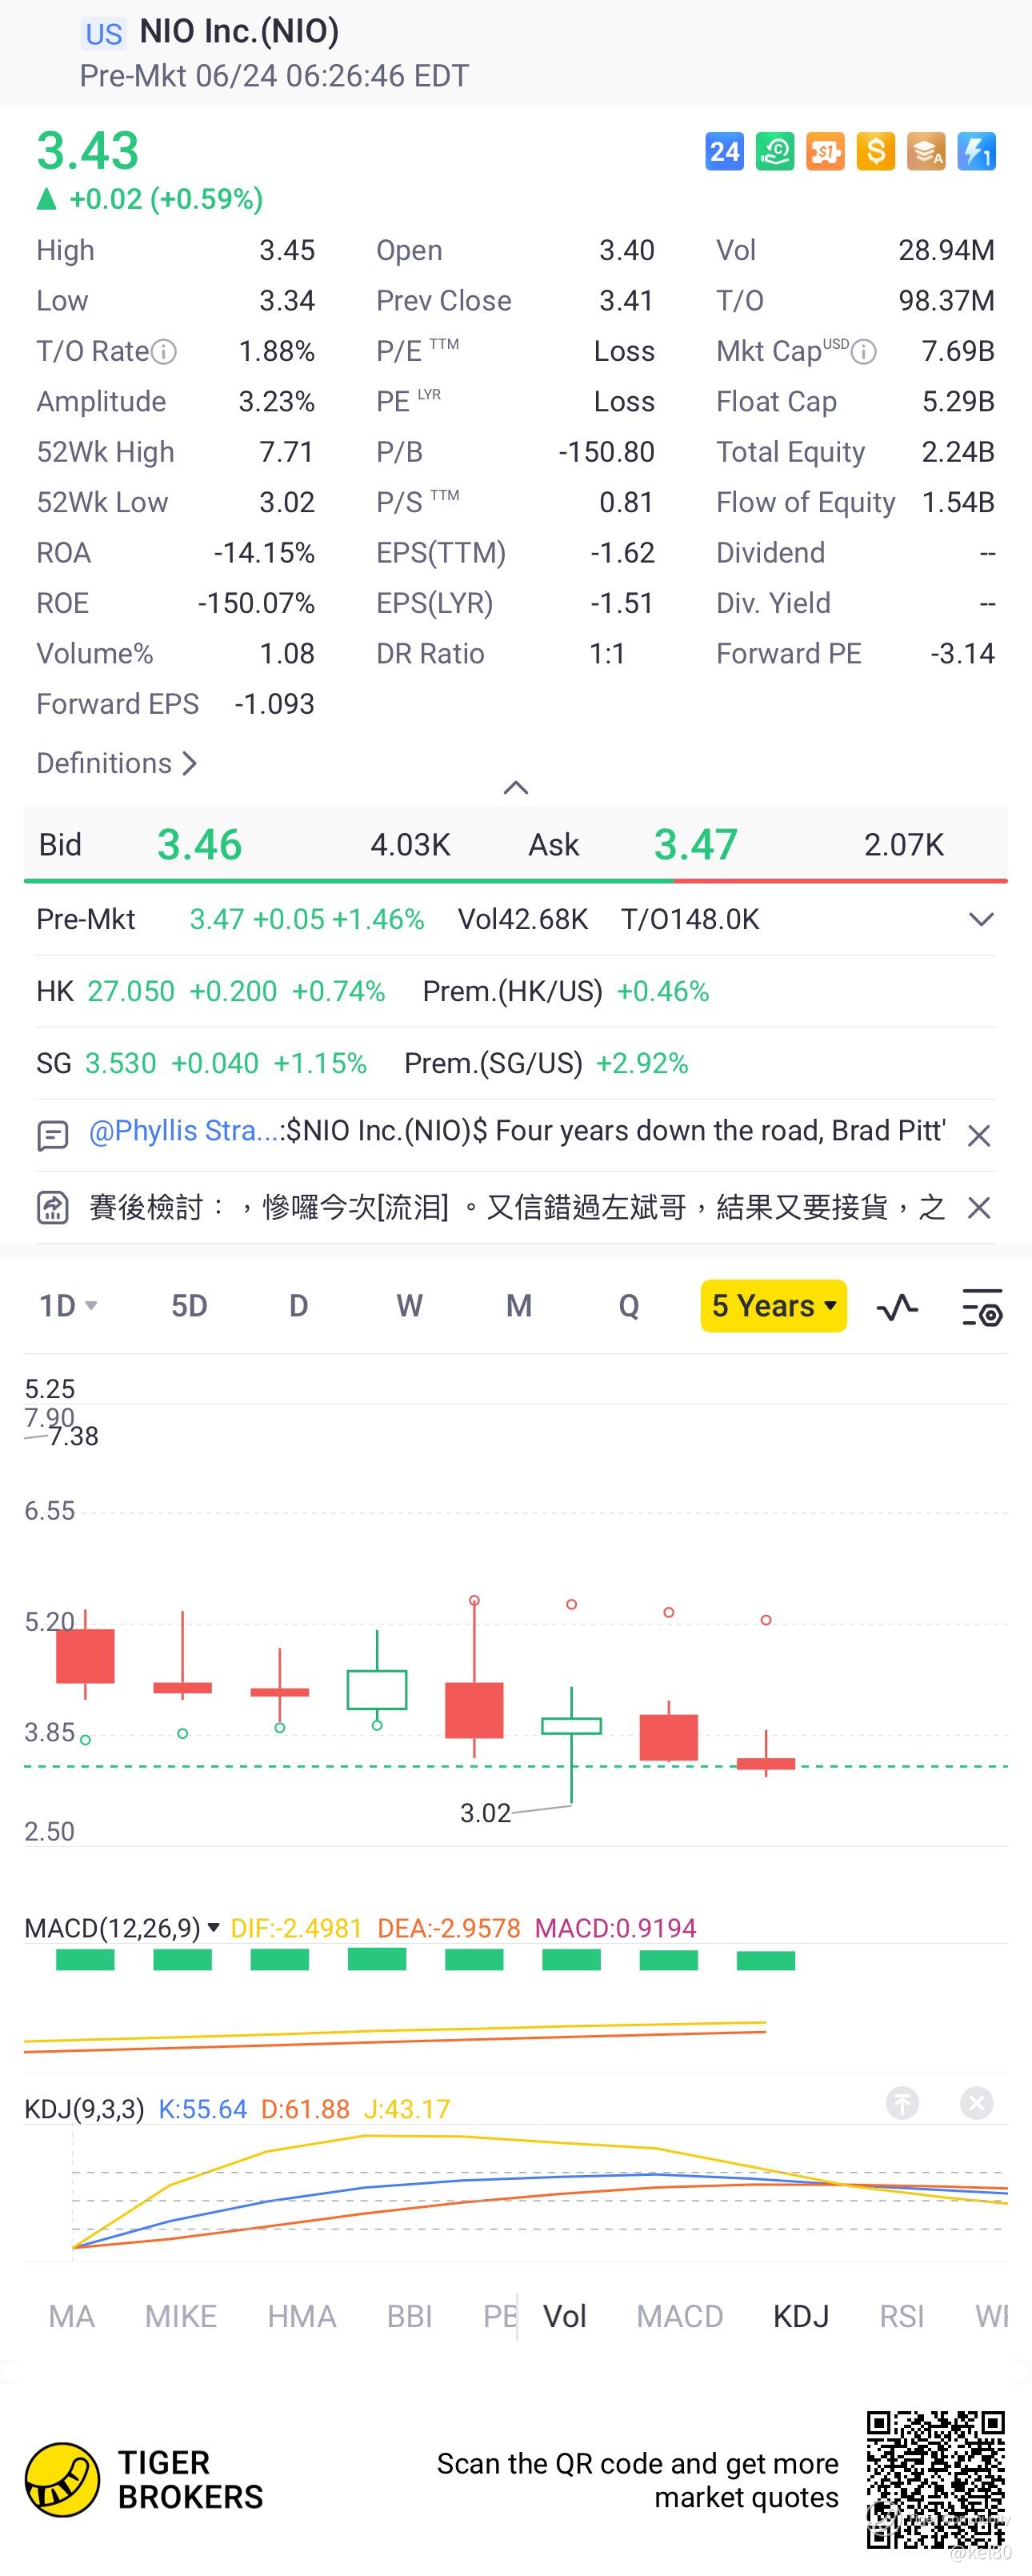Open the @Phyllis Stra comment post
The image size is (1032, 2576).
[x=516, y=1131]
